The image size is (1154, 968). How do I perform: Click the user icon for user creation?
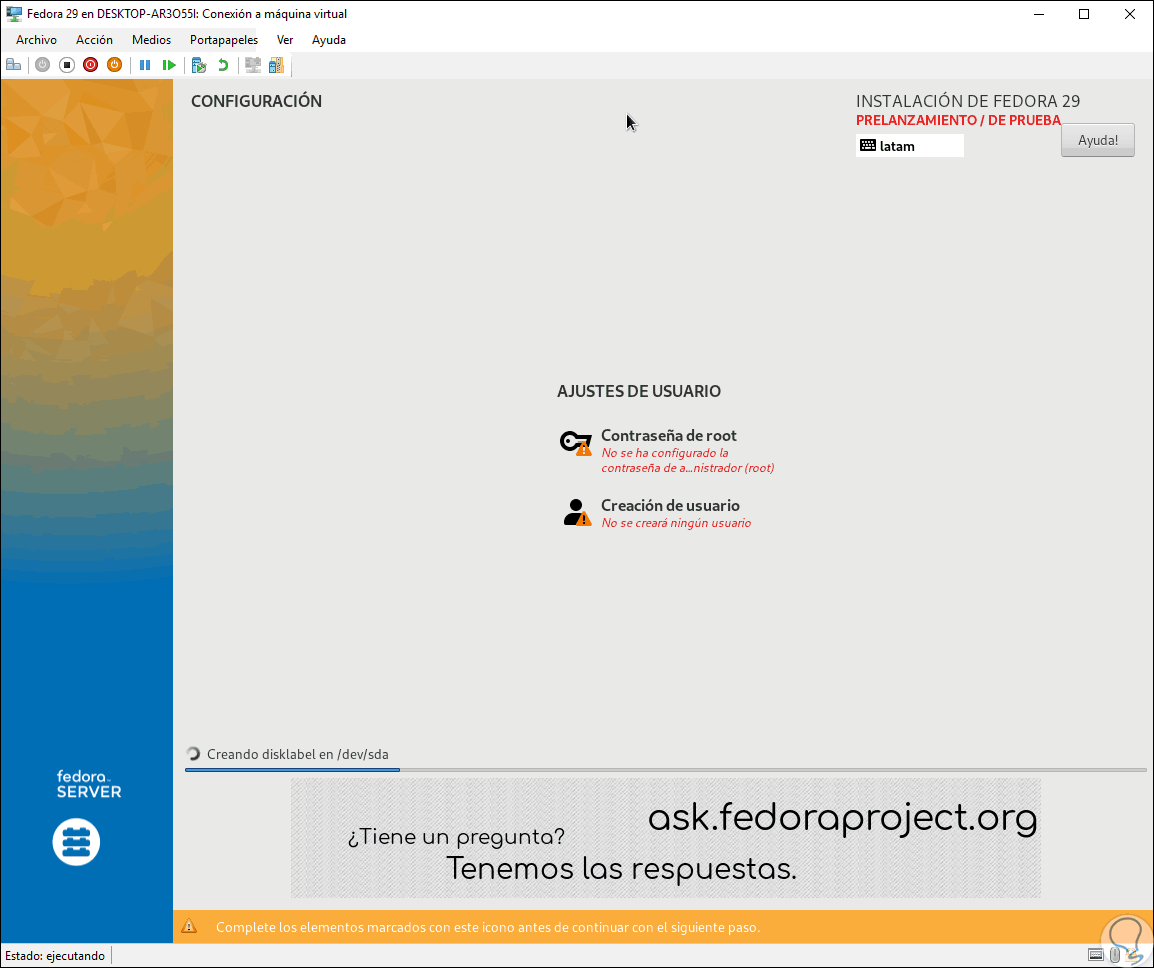(577, 512)
